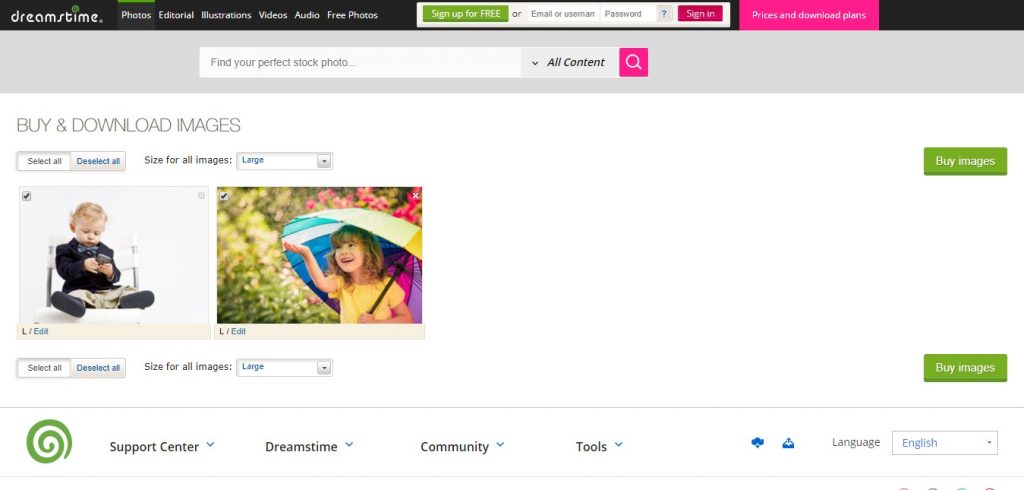Remove the baby photo using its X icon
This screenshot has height=490, width=1024.
click(x=201, y=196)
